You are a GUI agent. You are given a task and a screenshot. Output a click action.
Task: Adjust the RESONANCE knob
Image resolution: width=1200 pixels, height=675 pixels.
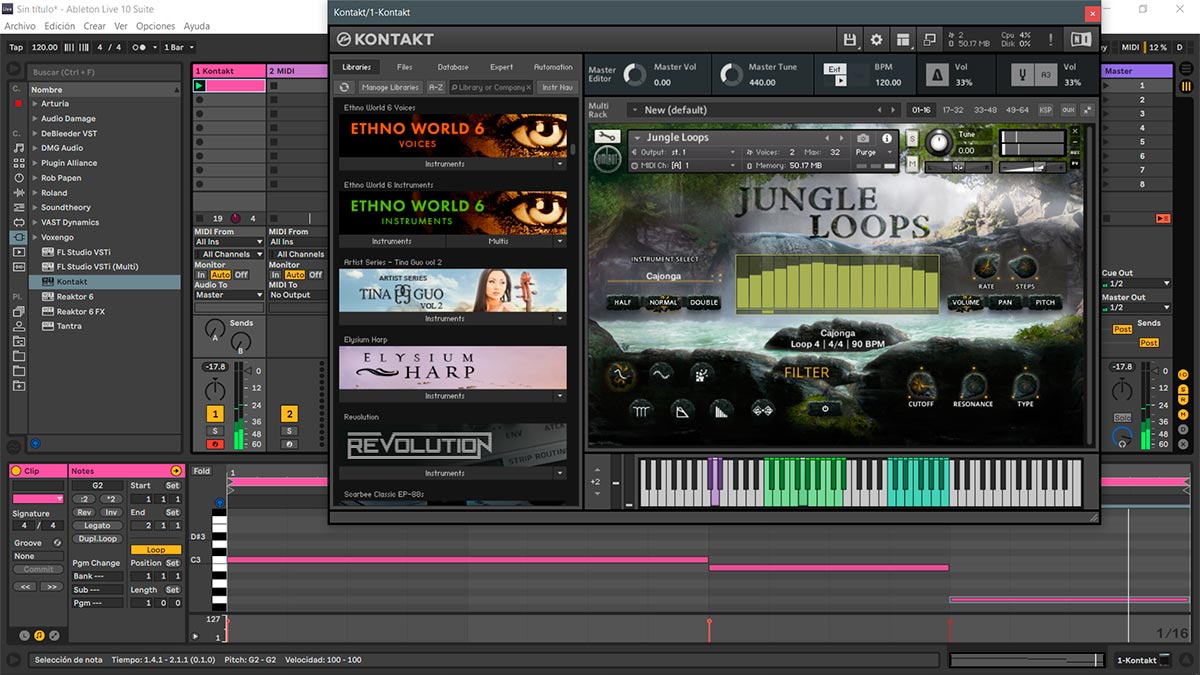pos(972,384)
